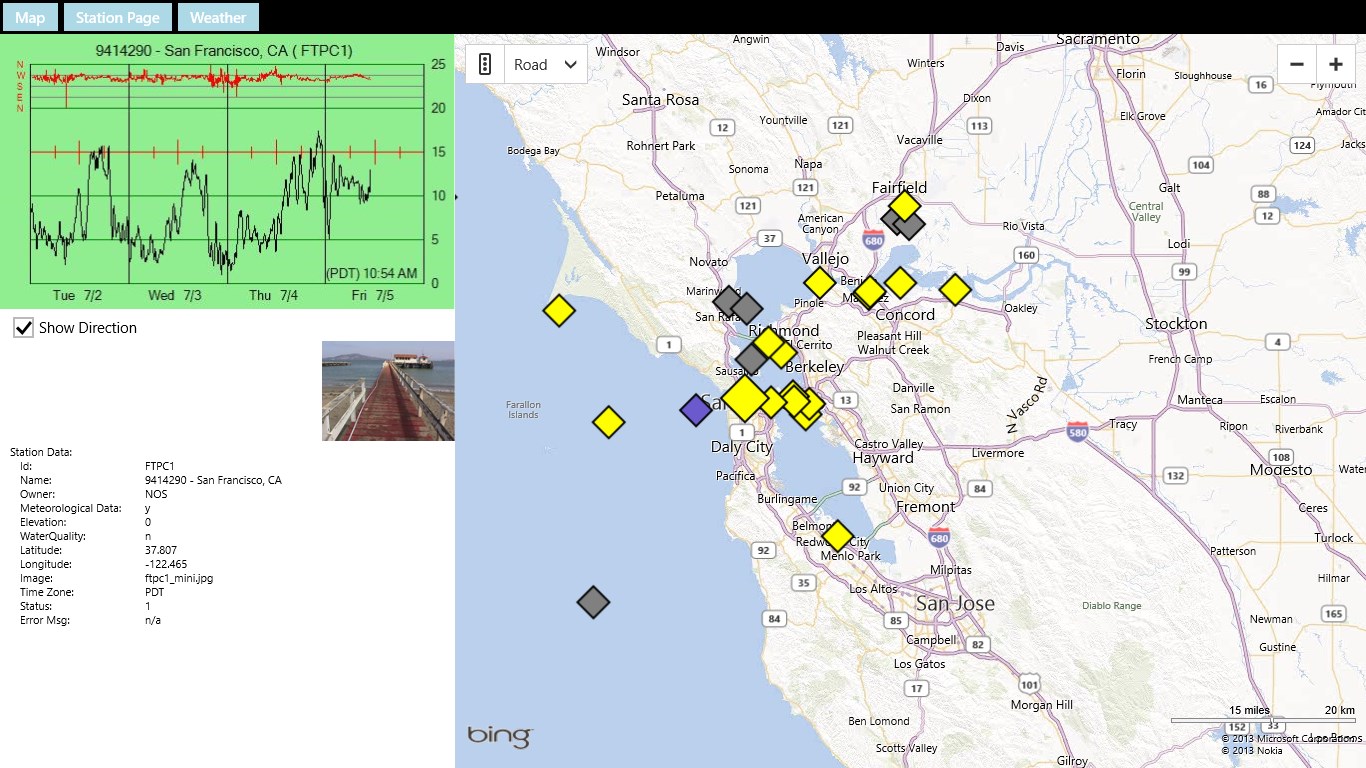Click the purple diamond station marker
The image size is (1366, 768).
[x=696, y=410]
